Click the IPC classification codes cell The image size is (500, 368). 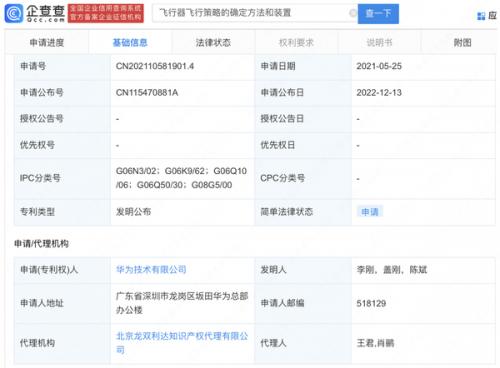coord(181,178)
